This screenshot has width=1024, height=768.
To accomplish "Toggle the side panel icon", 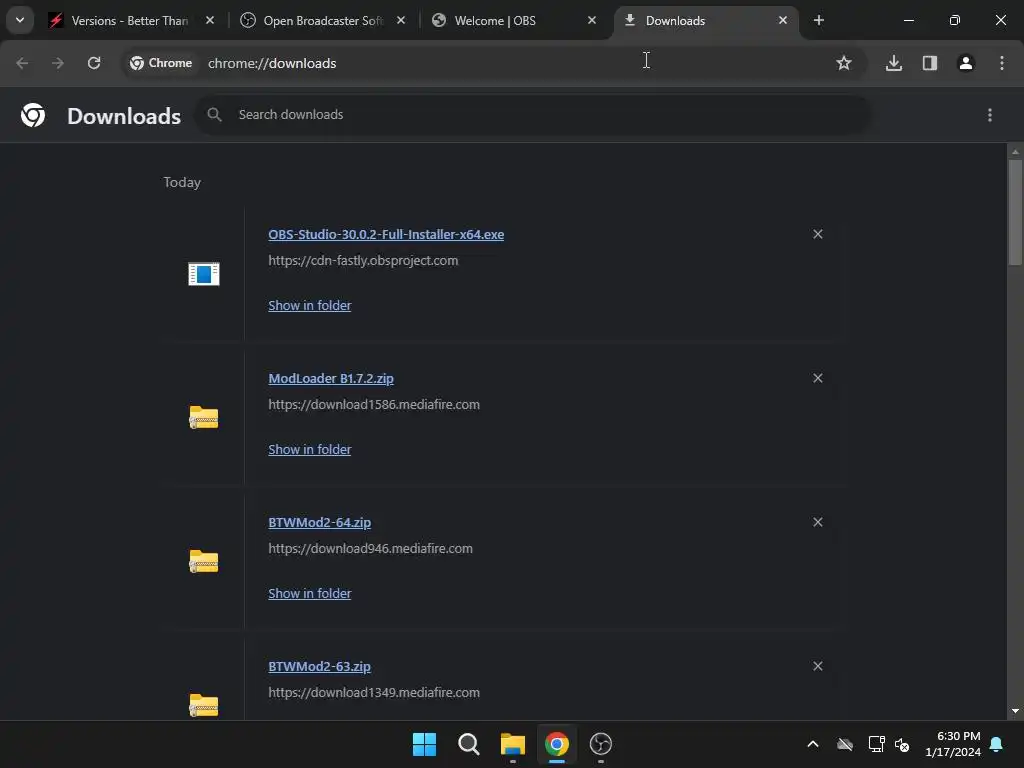I will (930, 63).
